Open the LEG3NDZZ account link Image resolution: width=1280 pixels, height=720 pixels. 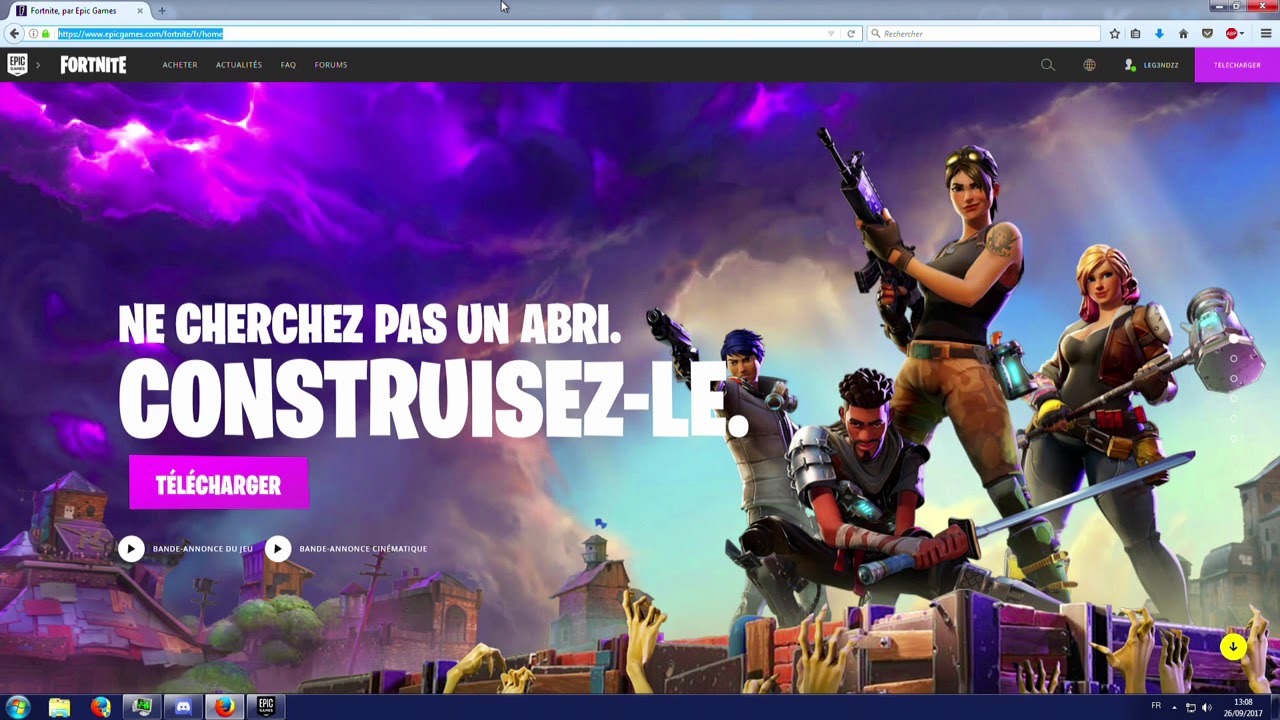[x=1161, y=65]
